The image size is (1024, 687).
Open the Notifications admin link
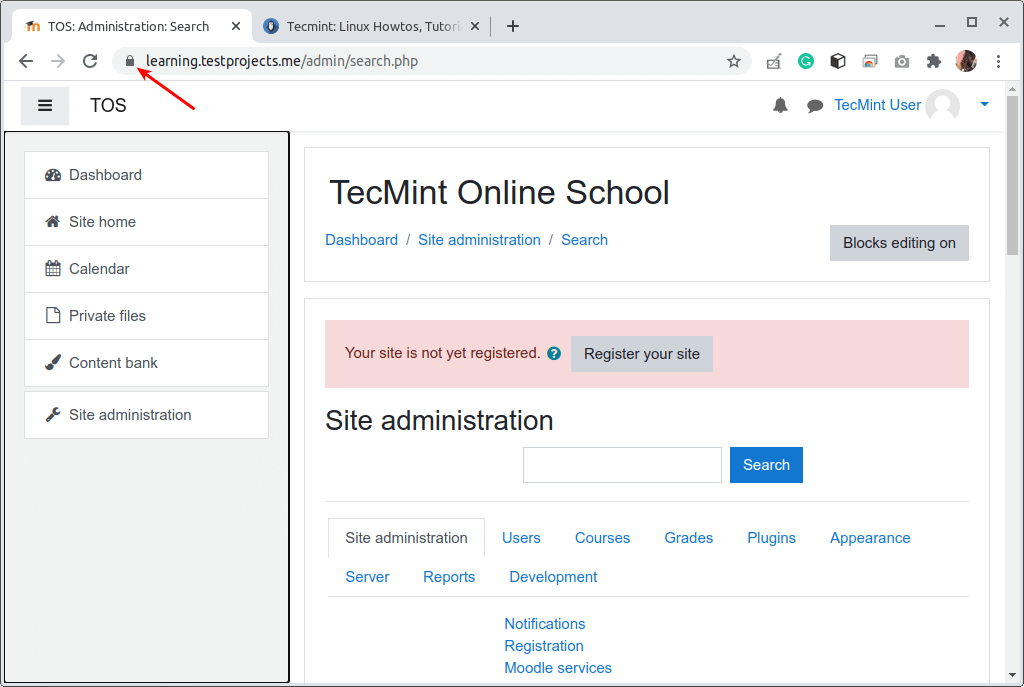tap(545, 624)
